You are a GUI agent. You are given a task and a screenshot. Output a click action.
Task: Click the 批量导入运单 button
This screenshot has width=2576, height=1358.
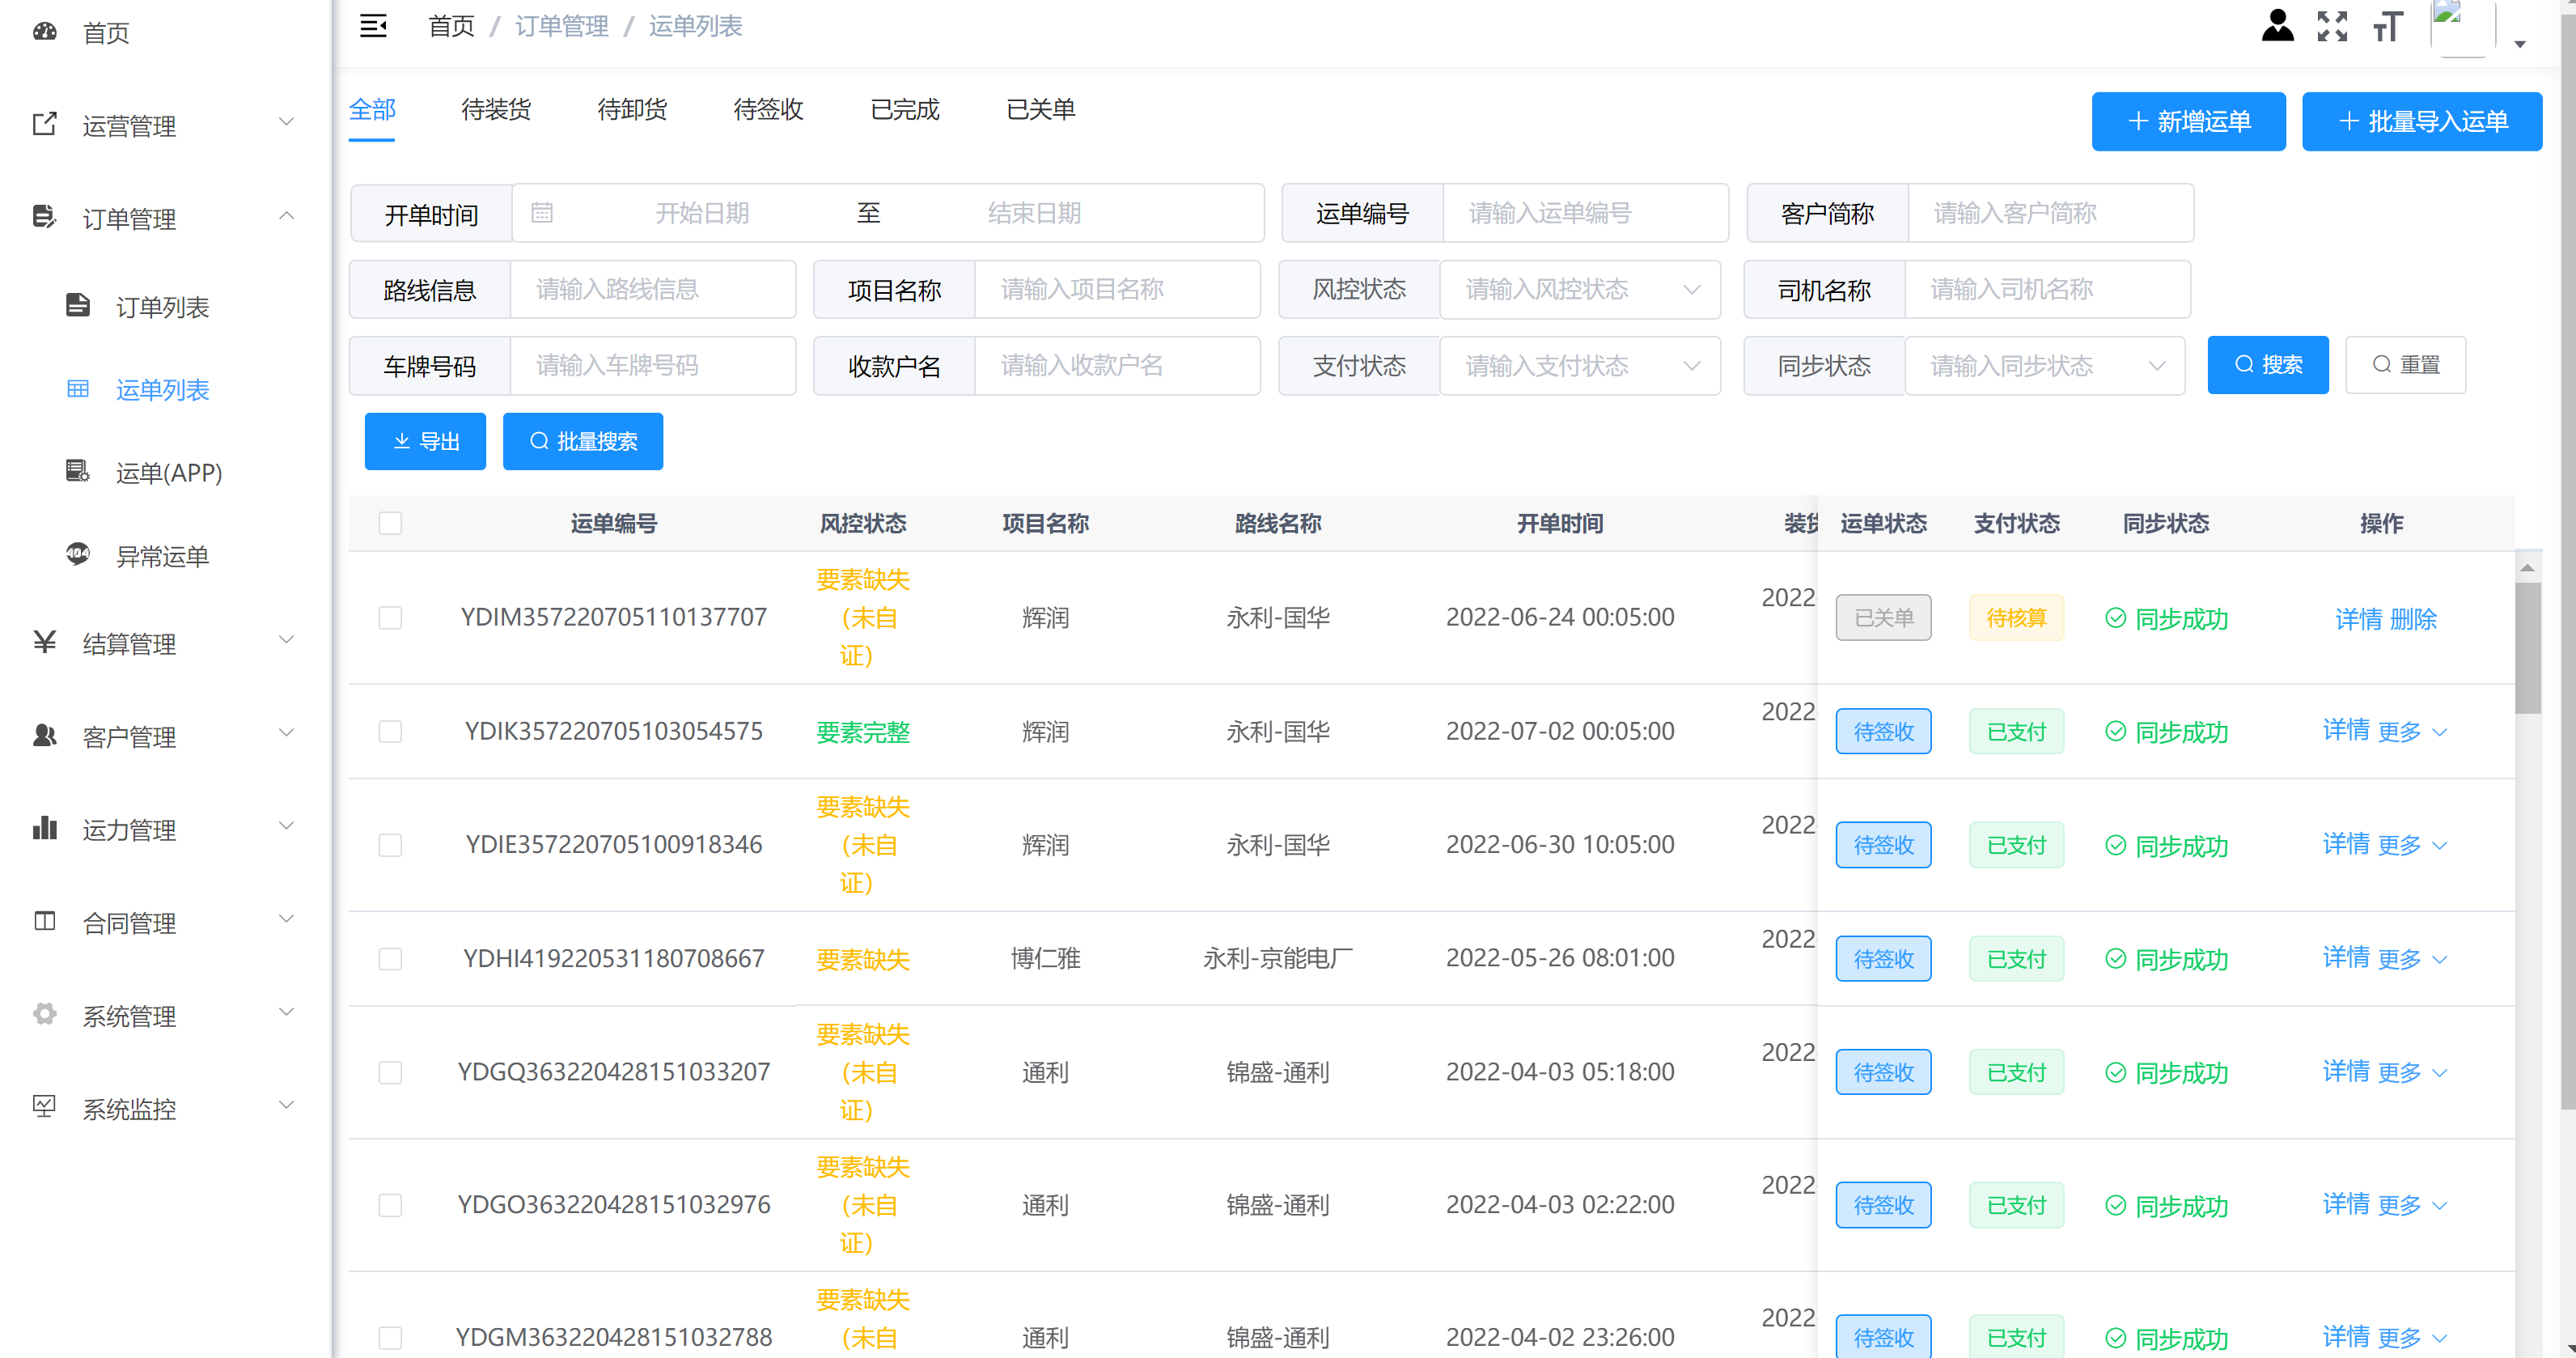click(2421, 122)
